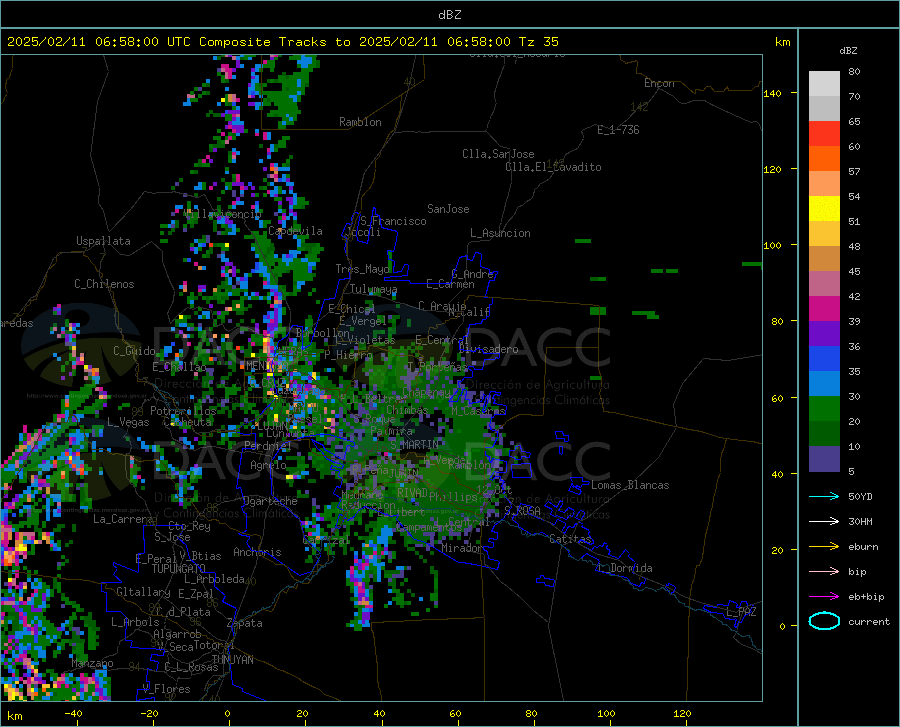900x727 pixels.
Task: Click the dark purple 5-10 dBZ swatch
Action: (824, 459)
